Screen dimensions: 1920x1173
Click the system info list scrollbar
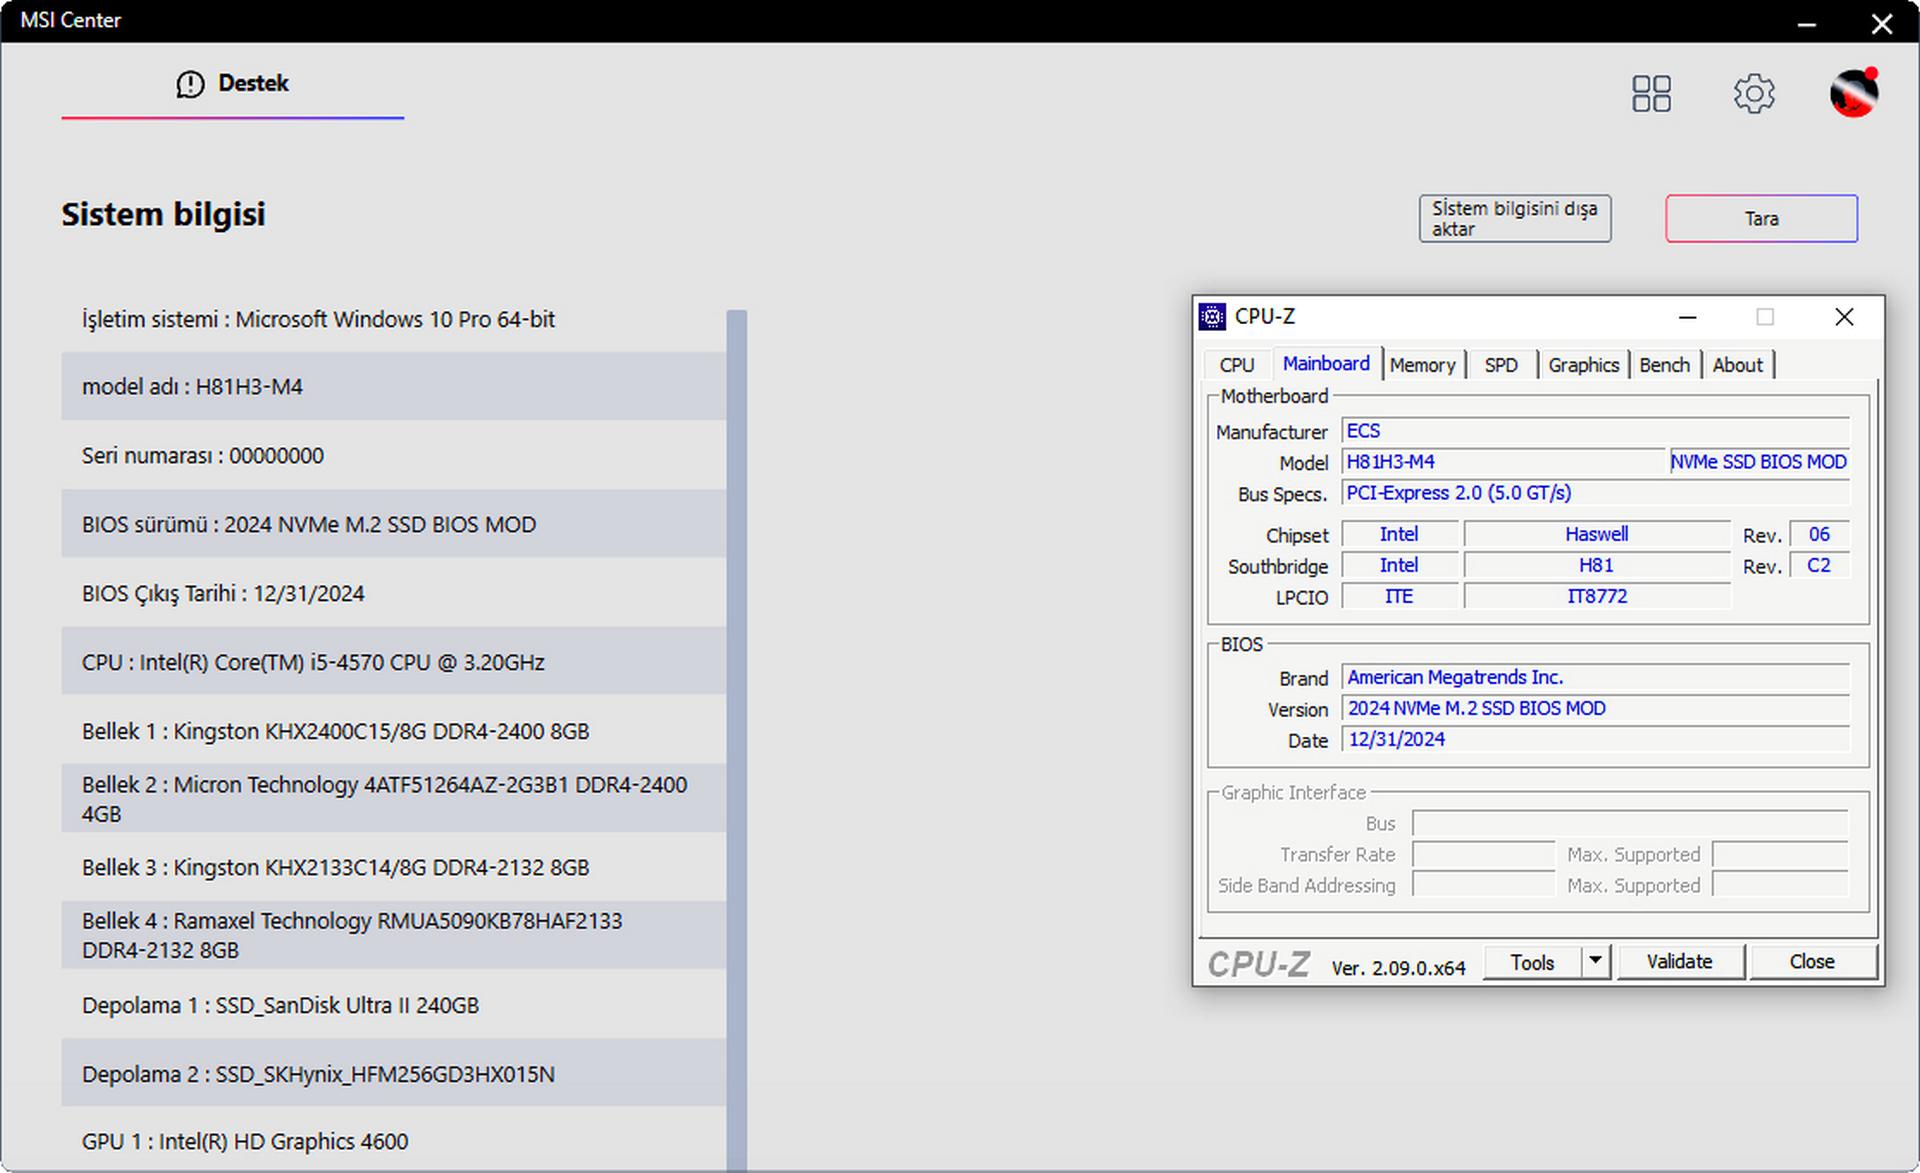[737, 700]
